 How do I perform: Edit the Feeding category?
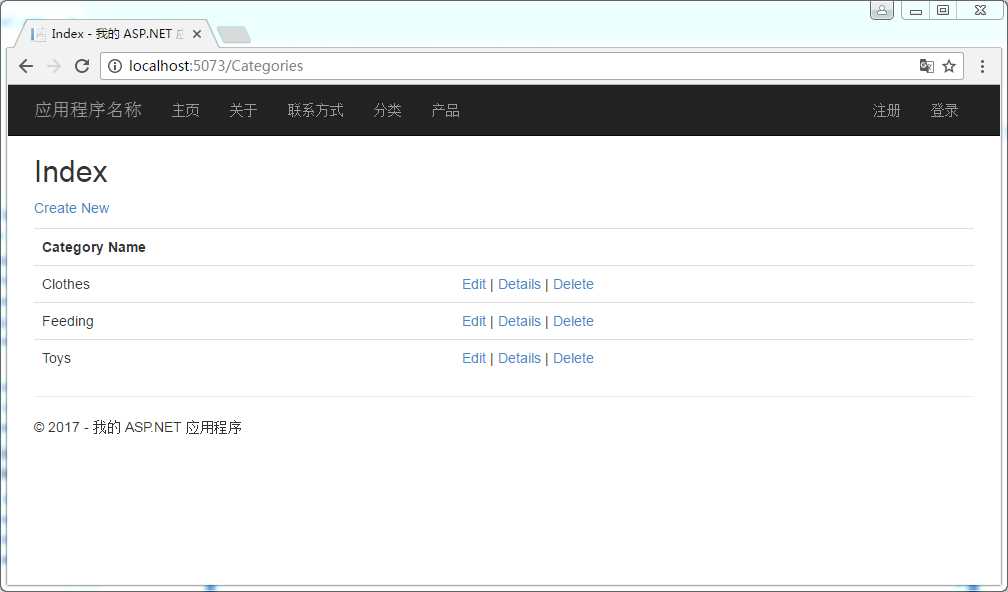click(474, 321)
